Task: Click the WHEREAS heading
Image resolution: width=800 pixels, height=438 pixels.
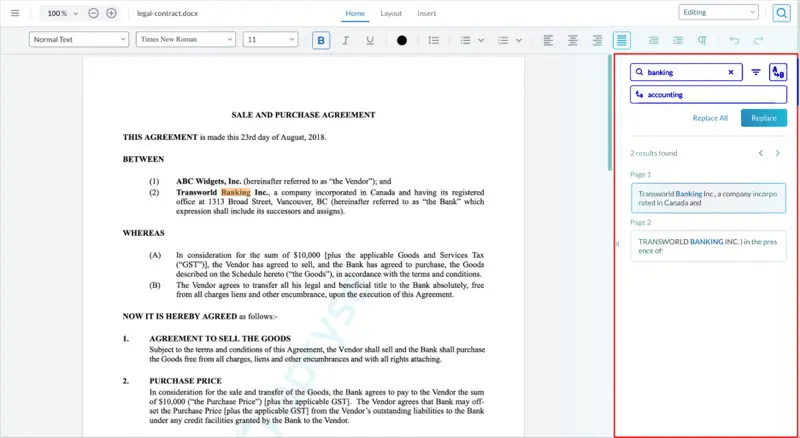Action: 143,233
